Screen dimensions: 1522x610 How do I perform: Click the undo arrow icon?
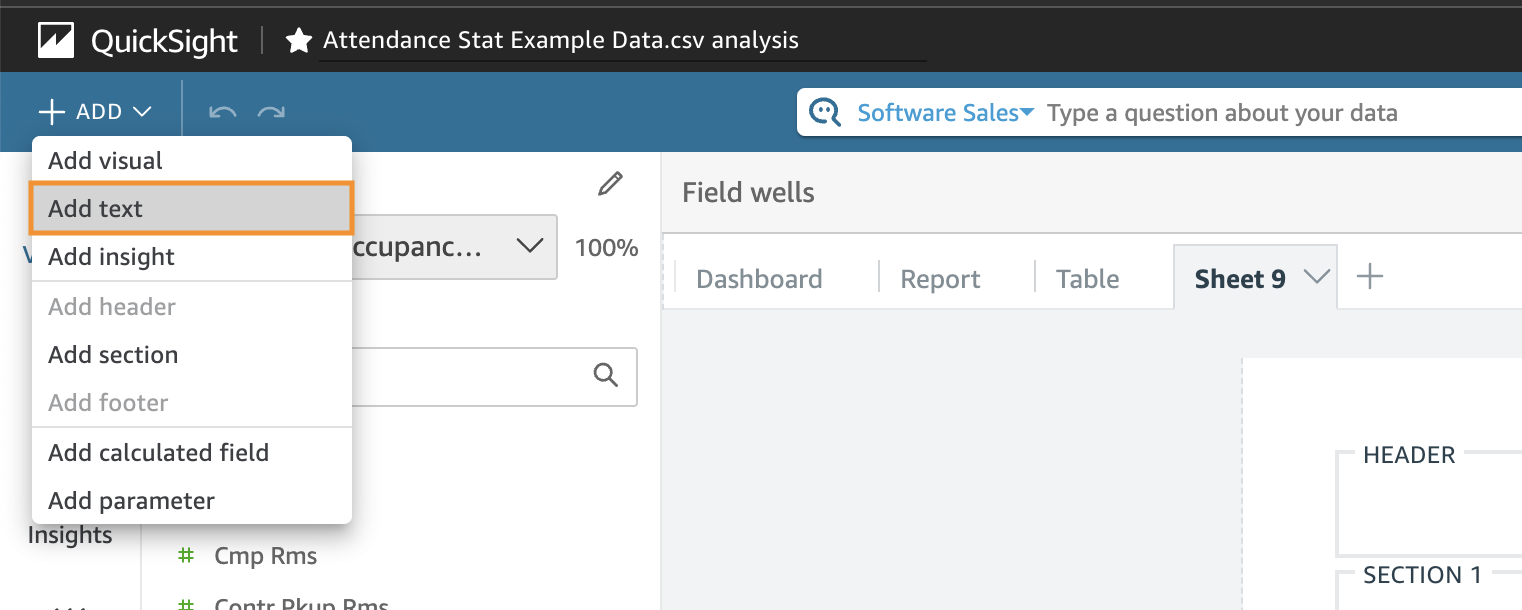coord(222,112)
